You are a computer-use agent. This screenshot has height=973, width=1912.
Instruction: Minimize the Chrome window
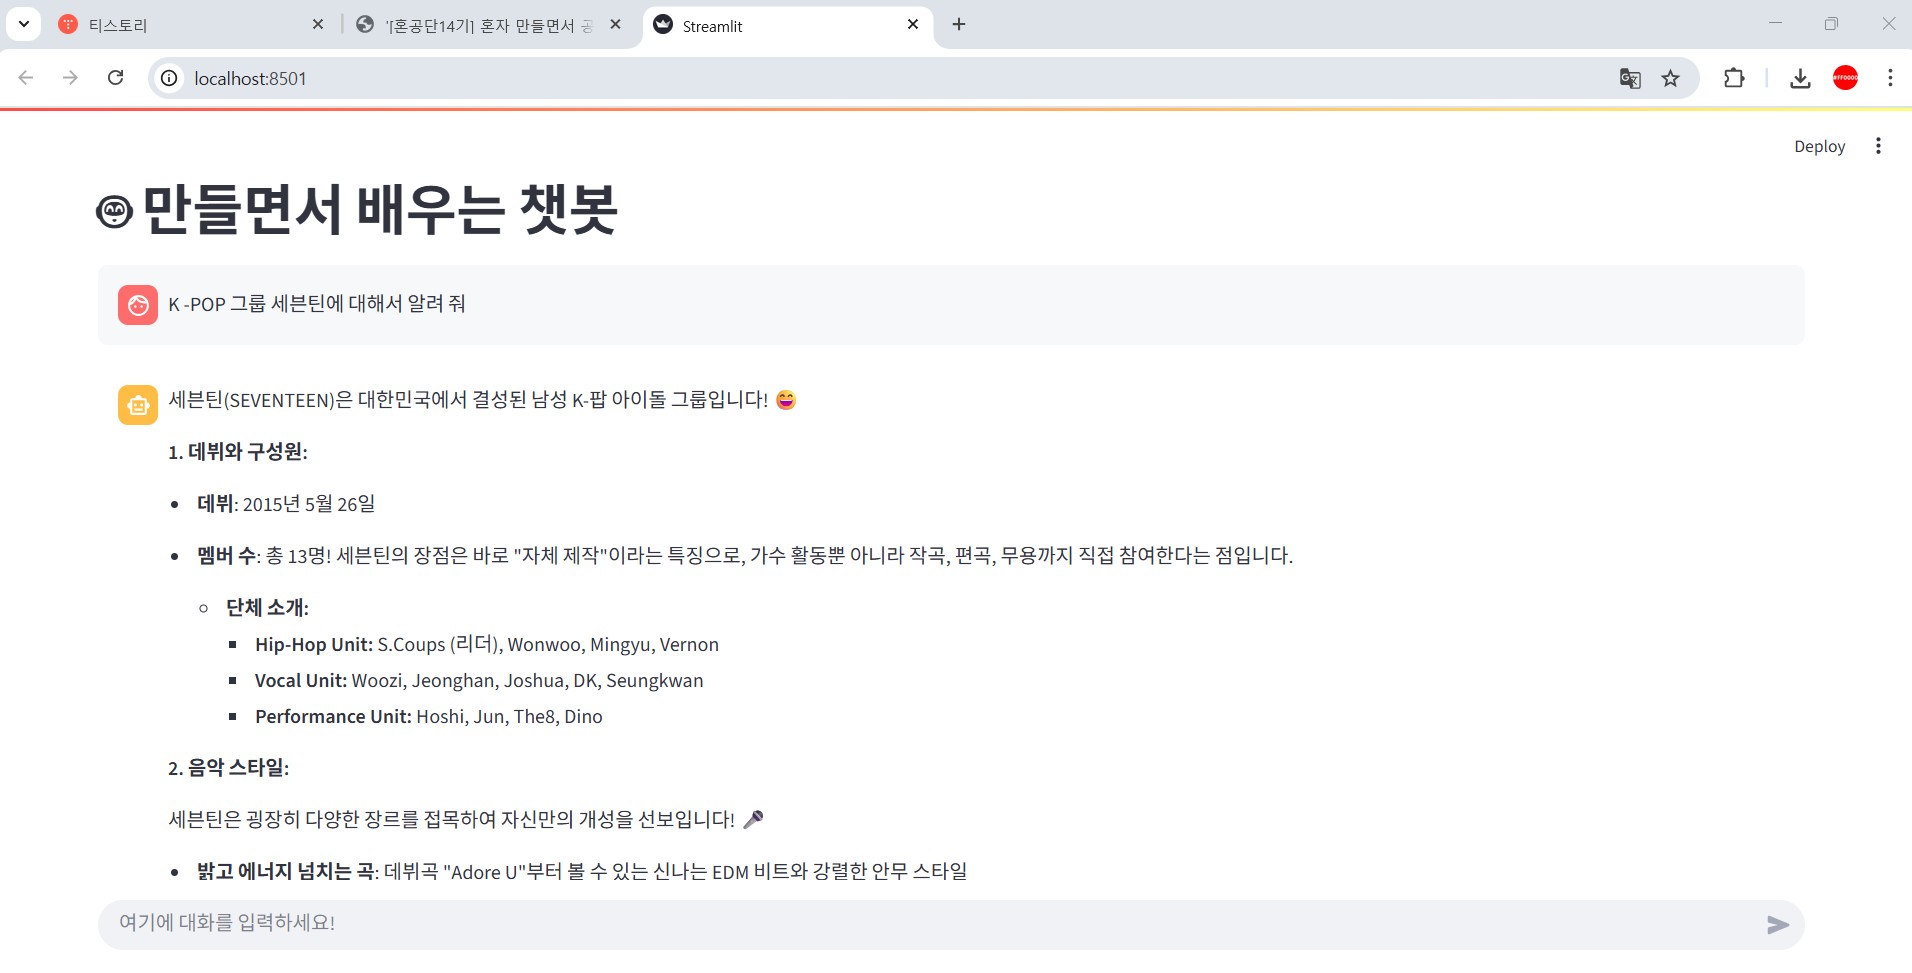[x=1775, y=24]
